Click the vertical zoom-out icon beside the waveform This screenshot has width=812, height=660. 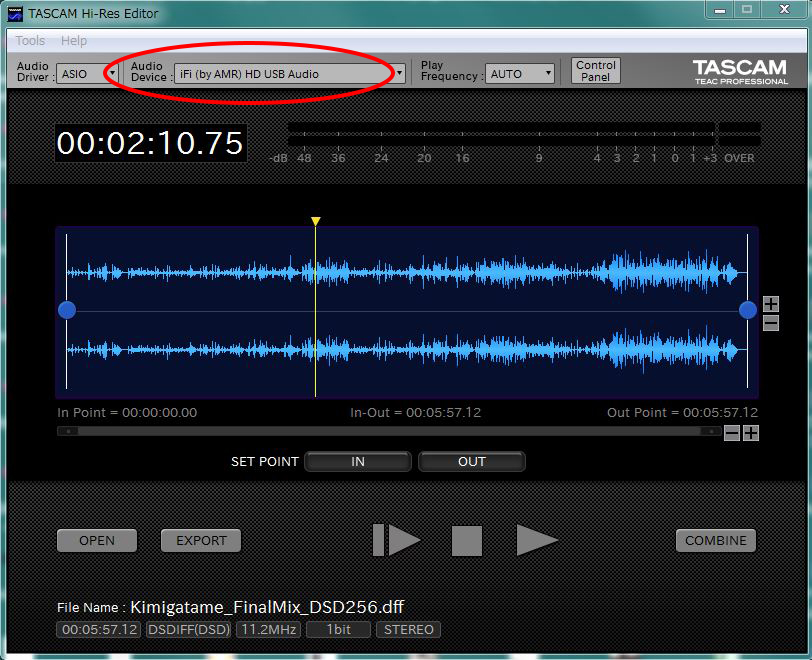click(771, 320)
